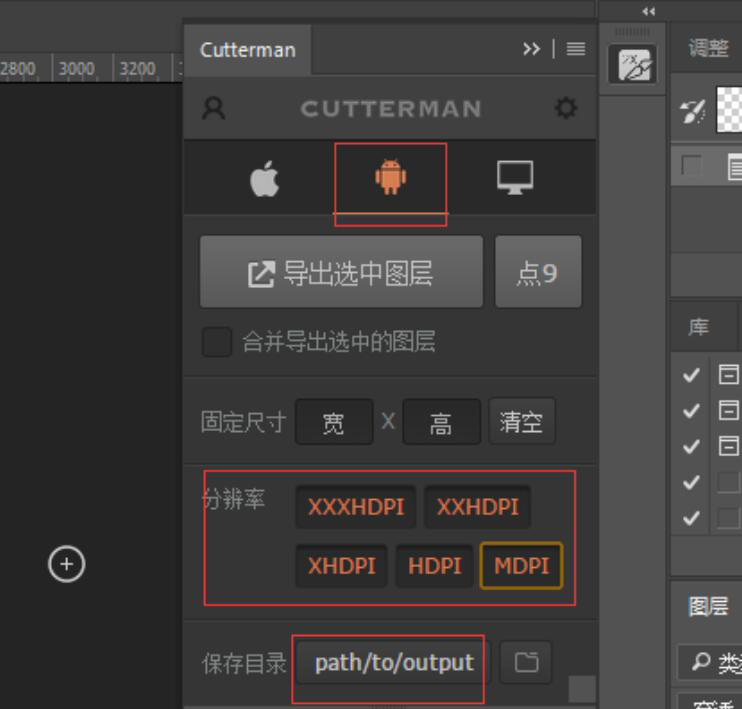Collapse panel with double-chevron icon in Cutterman header
The width and height of the screenshot is (742, 709).
531,49
